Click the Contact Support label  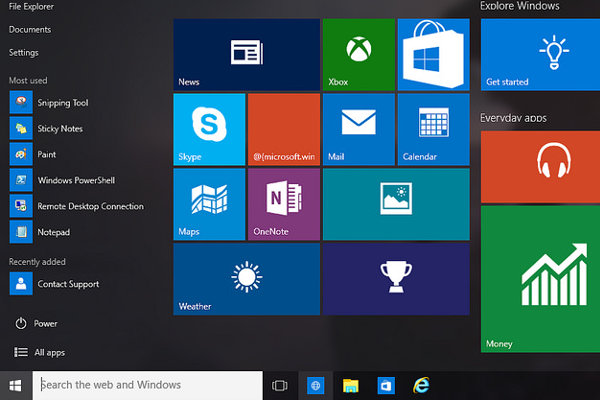68,284
